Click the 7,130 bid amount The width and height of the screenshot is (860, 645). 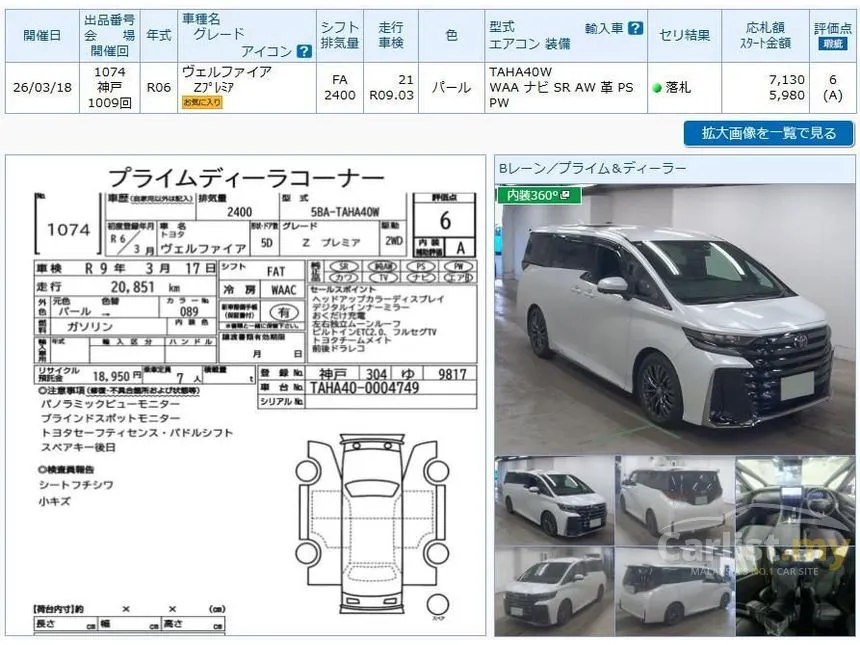click(x=787, y=80)
